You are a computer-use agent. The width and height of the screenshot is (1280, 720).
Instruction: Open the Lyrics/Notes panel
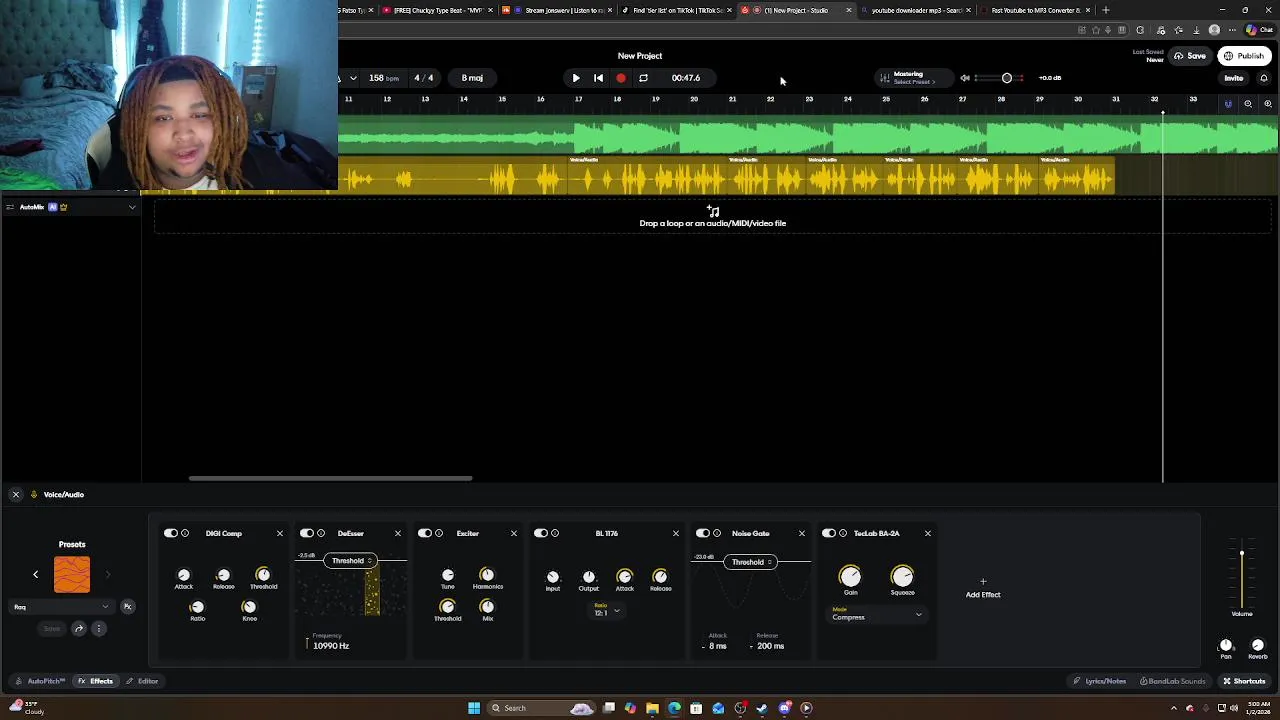tap(1099, 681)
